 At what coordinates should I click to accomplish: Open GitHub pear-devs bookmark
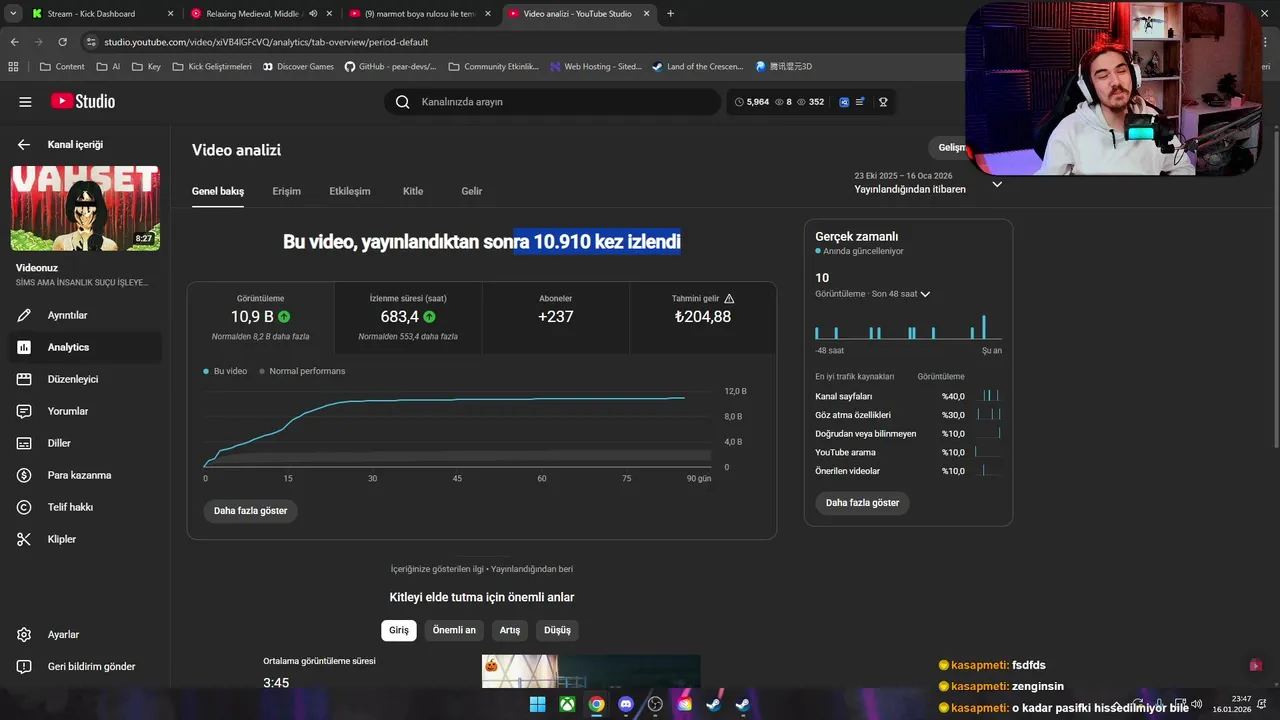(x=391, y=67)
